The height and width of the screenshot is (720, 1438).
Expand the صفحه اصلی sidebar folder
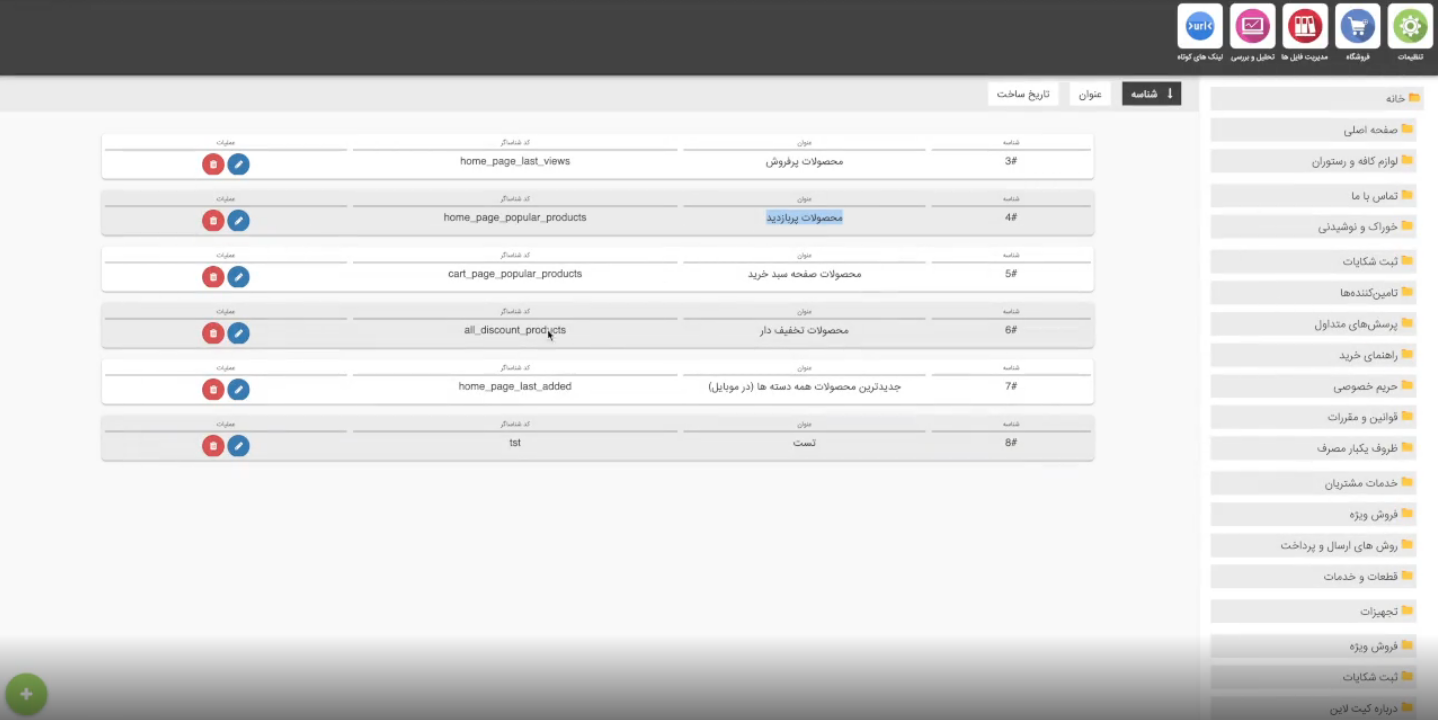(x=1312, y=130)
